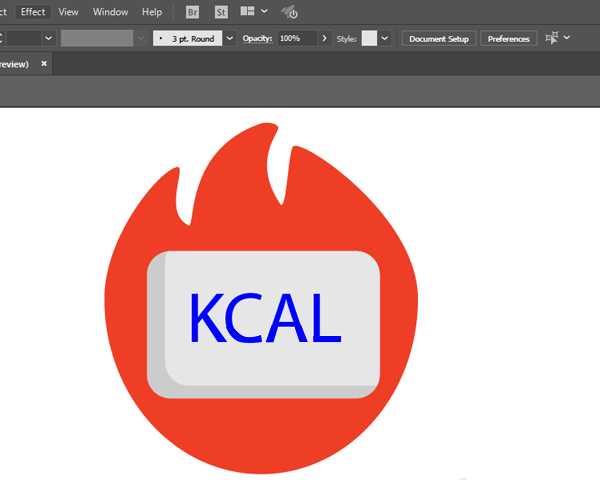The image size is (600, 480).
Task: Click the Arrange Documents layout icon
Action: click(247, 11)
